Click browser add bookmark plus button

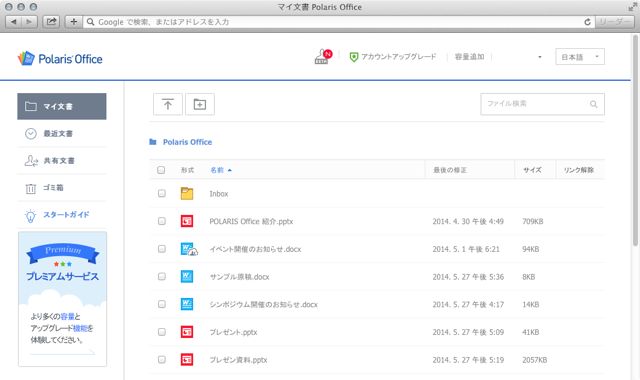73,22
